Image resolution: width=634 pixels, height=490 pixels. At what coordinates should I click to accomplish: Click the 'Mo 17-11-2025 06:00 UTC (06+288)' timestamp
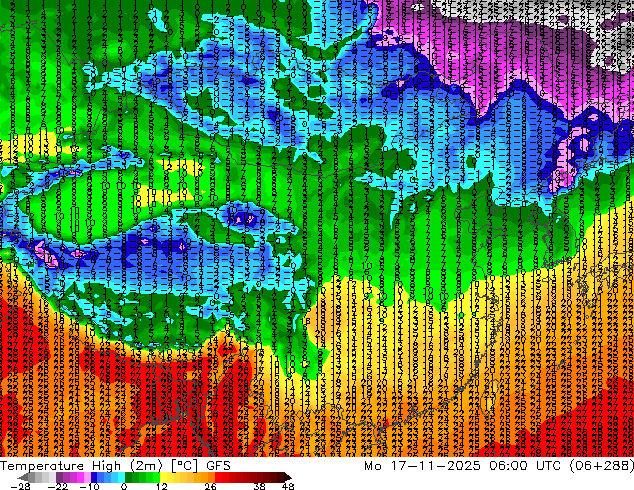pos(499,465)
